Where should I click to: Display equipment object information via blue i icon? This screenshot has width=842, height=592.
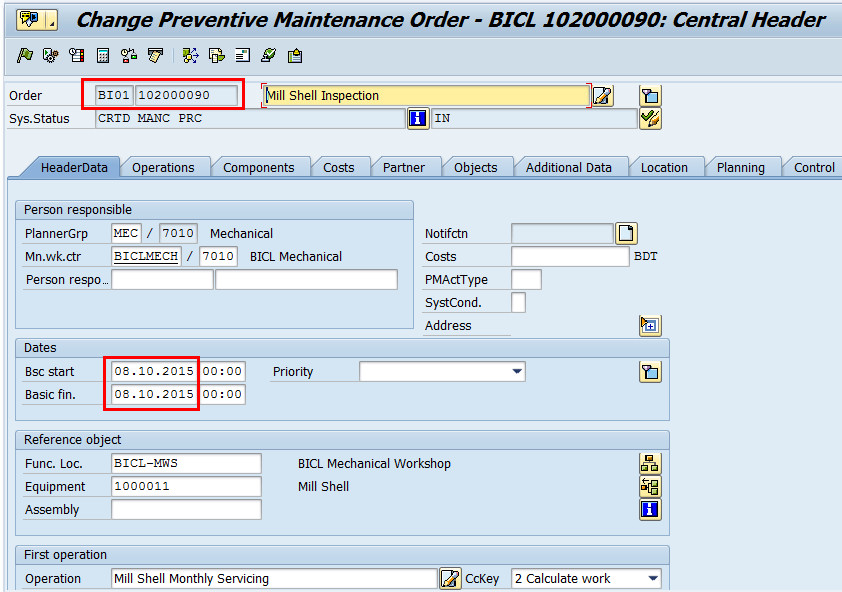649,509
